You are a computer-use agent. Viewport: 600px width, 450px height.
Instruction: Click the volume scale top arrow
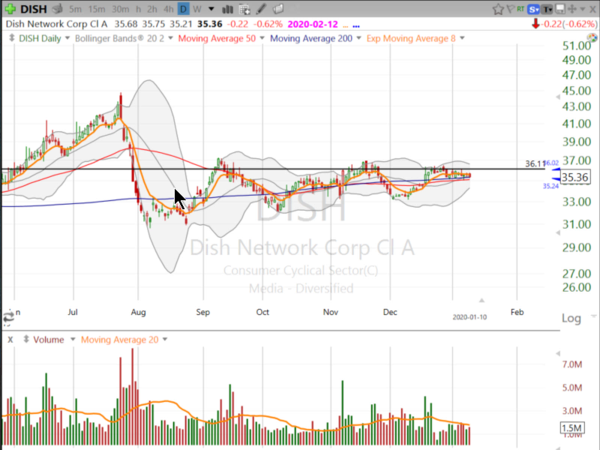(558, 353)
